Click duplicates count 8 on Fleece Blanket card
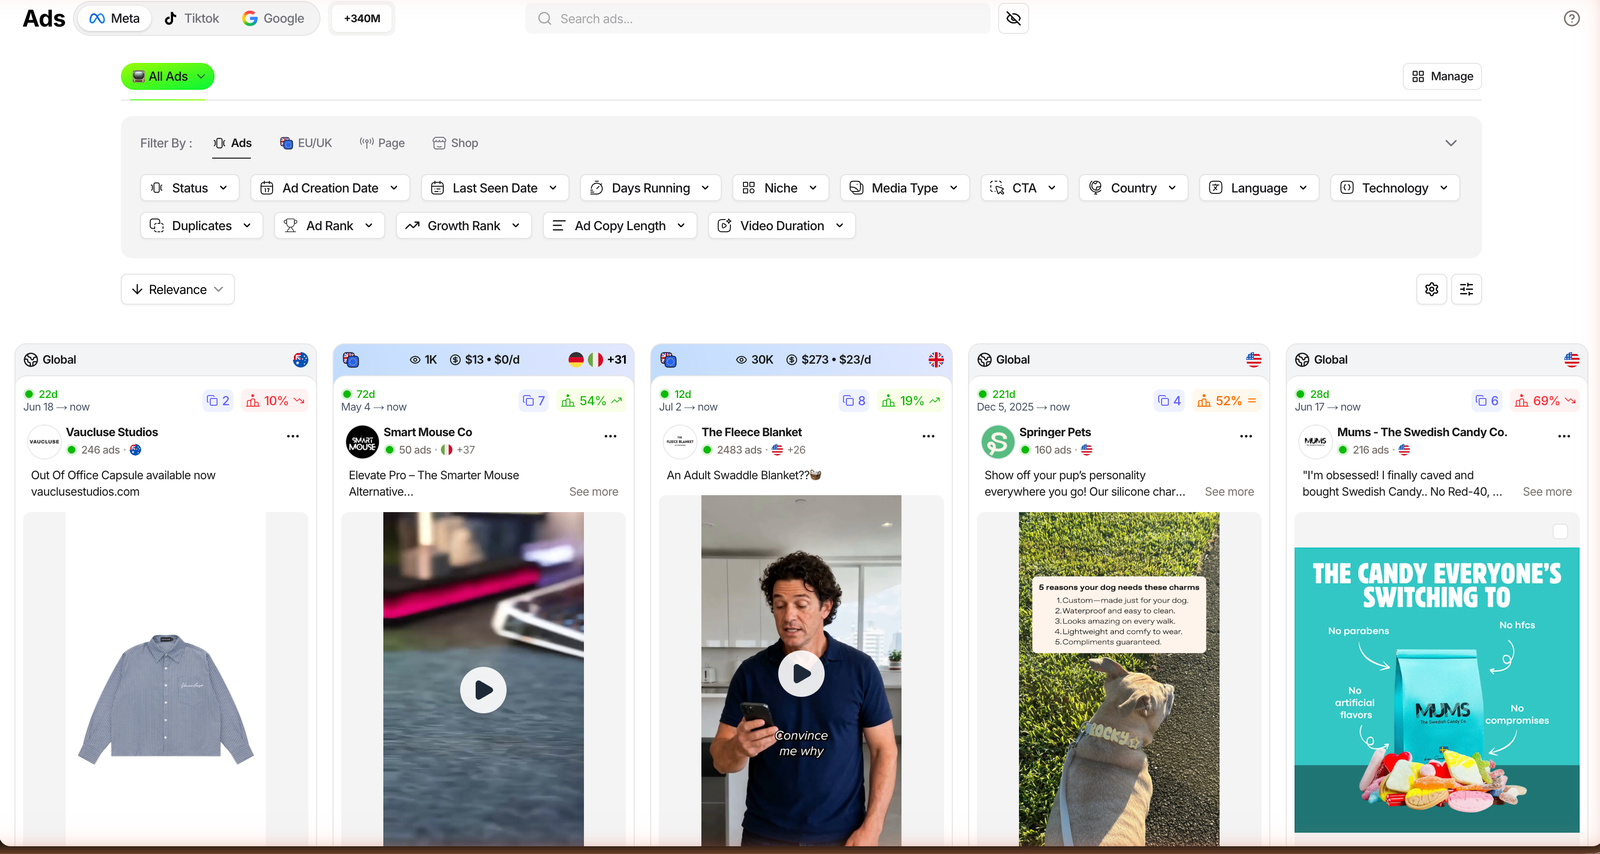1600x854 pixels. point(854,401)
